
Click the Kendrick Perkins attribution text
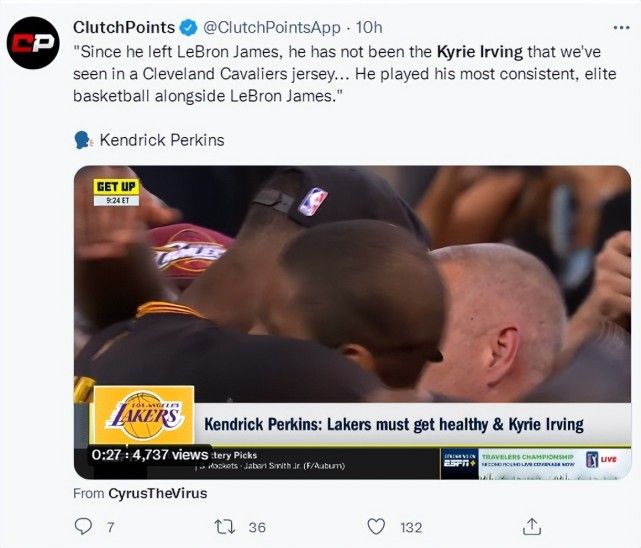pyautogui.click(x=161, y=140)
